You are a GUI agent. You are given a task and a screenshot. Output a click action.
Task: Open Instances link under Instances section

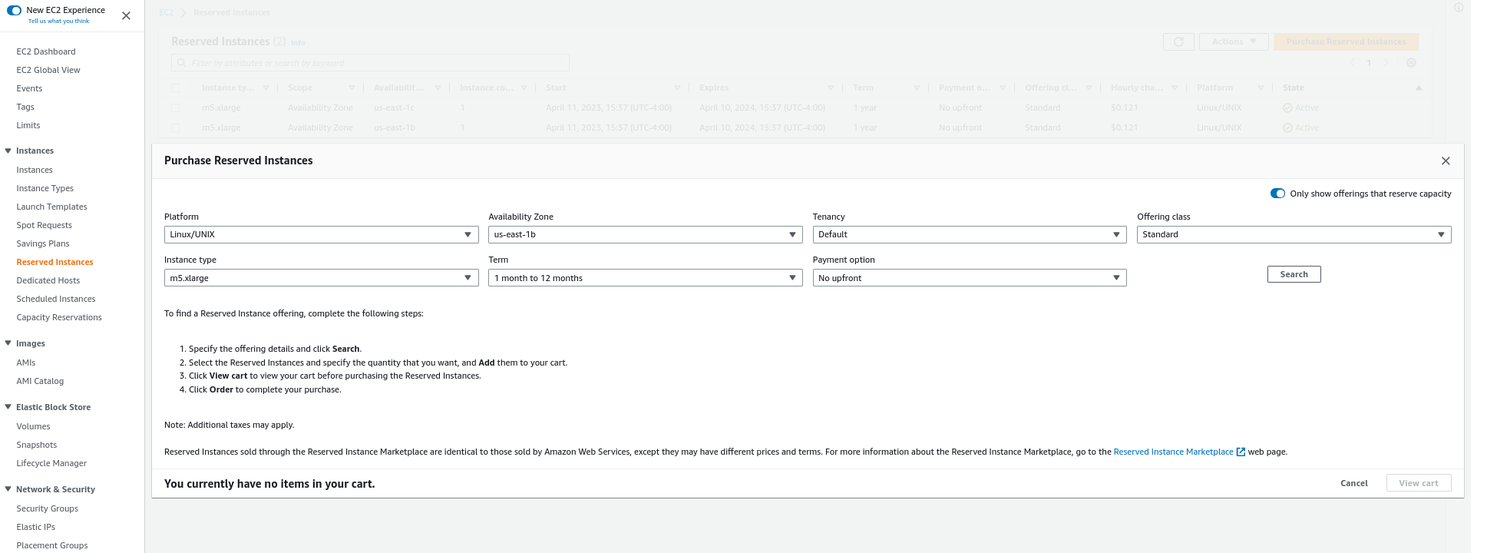click(x=34, y=170)
